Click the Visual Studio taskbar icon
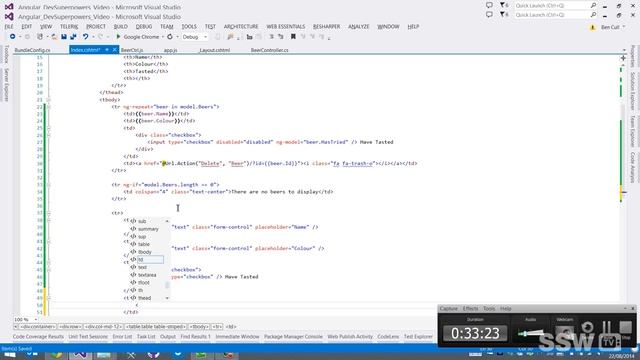This screenshot has height=360, width=640. pyautogui.click(x=80, y=355)
